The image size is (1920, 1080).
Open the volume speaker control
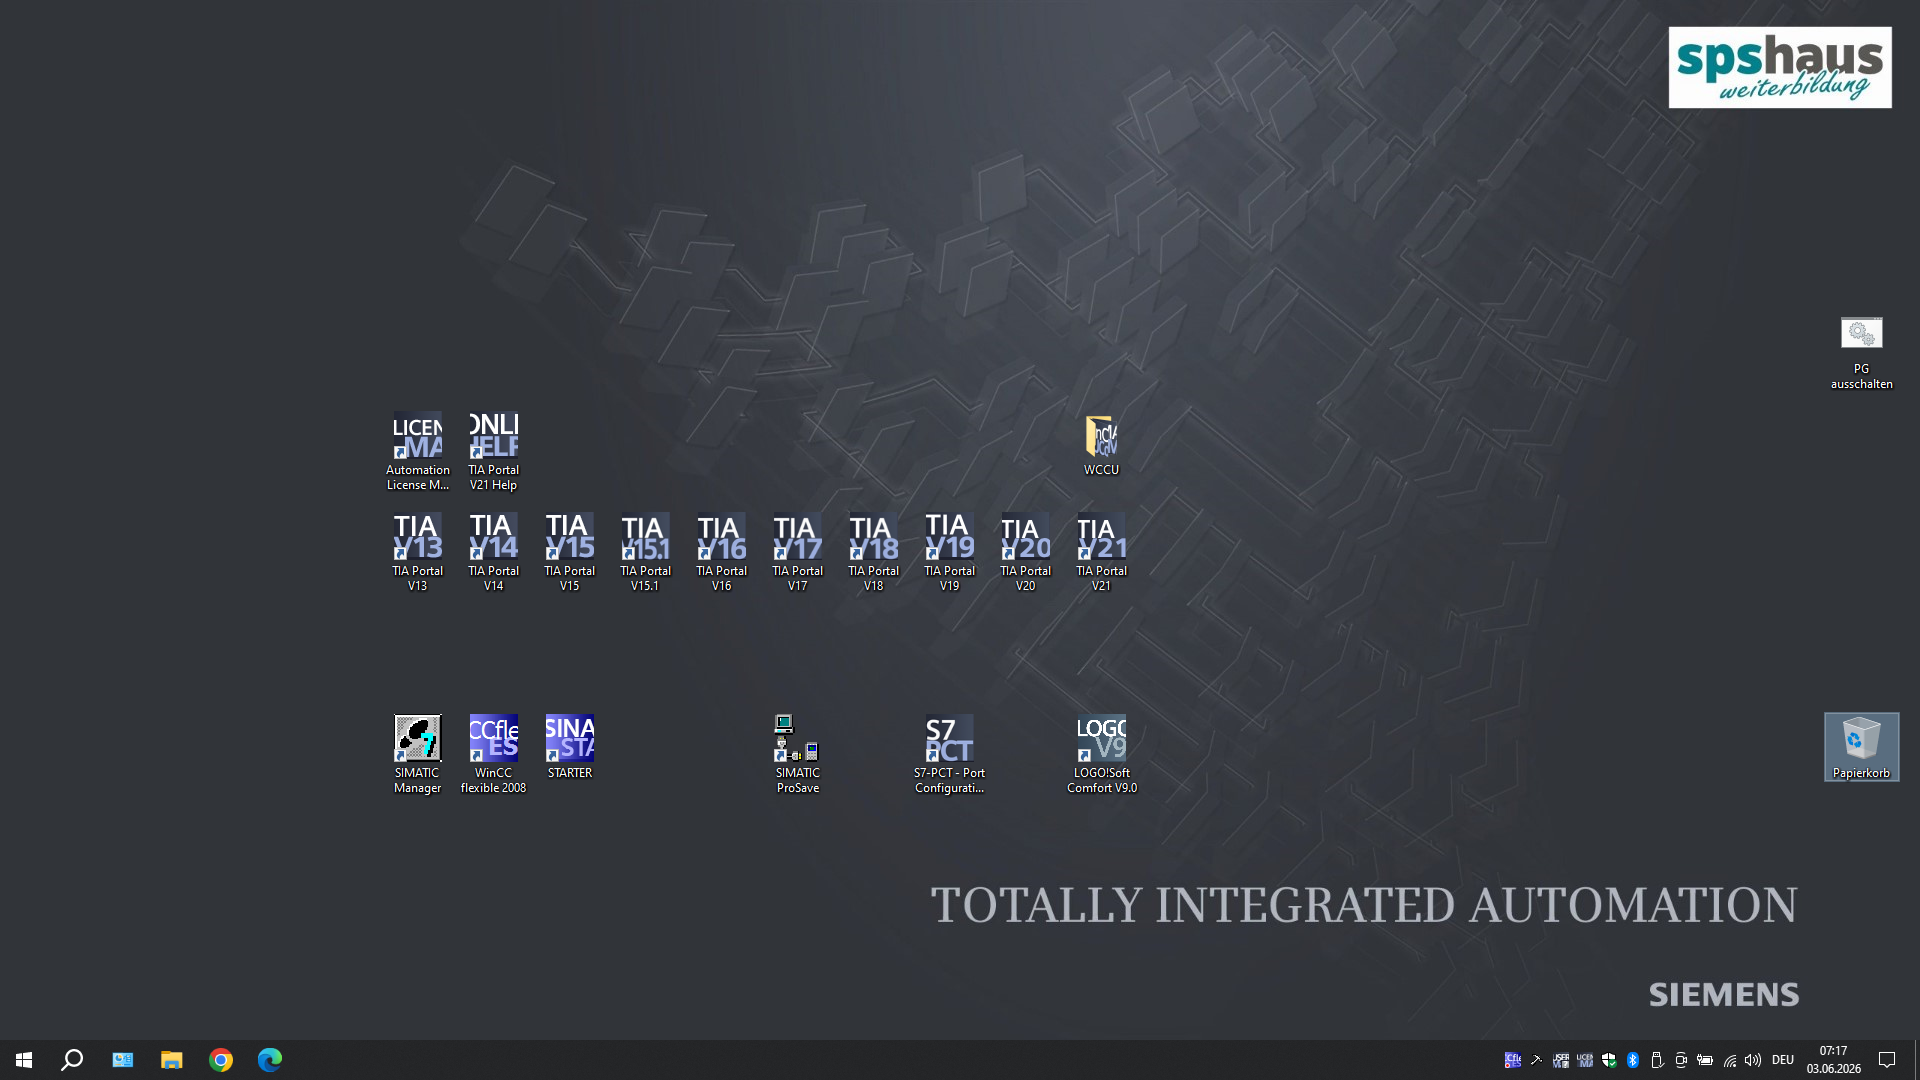tap(1753, 1060)
